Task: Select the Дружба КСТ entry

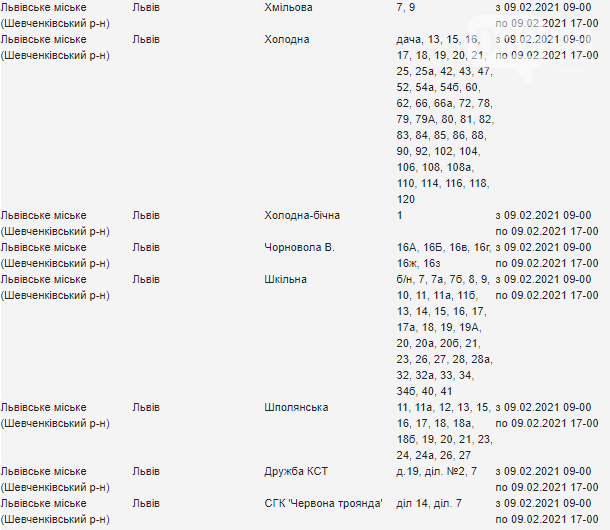Action: tap(296, 471)
